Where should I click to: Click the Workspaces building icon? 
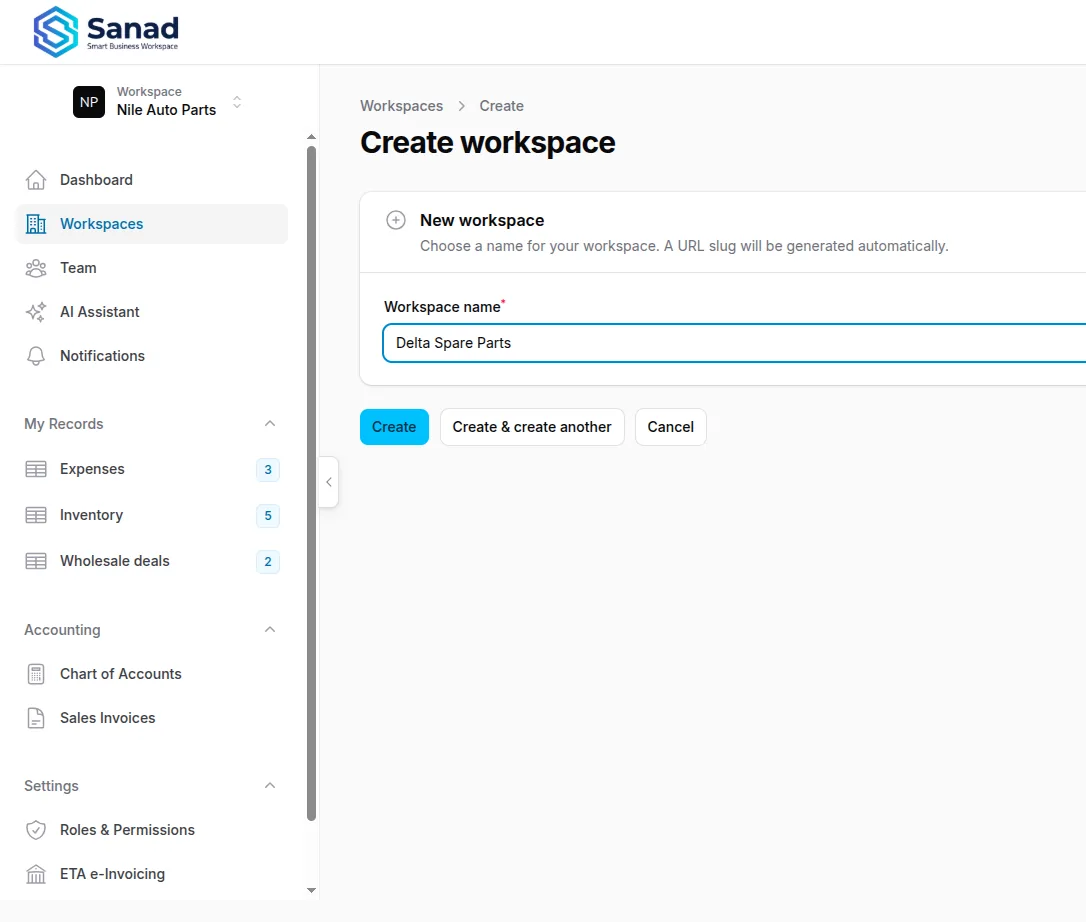[36, 224]
